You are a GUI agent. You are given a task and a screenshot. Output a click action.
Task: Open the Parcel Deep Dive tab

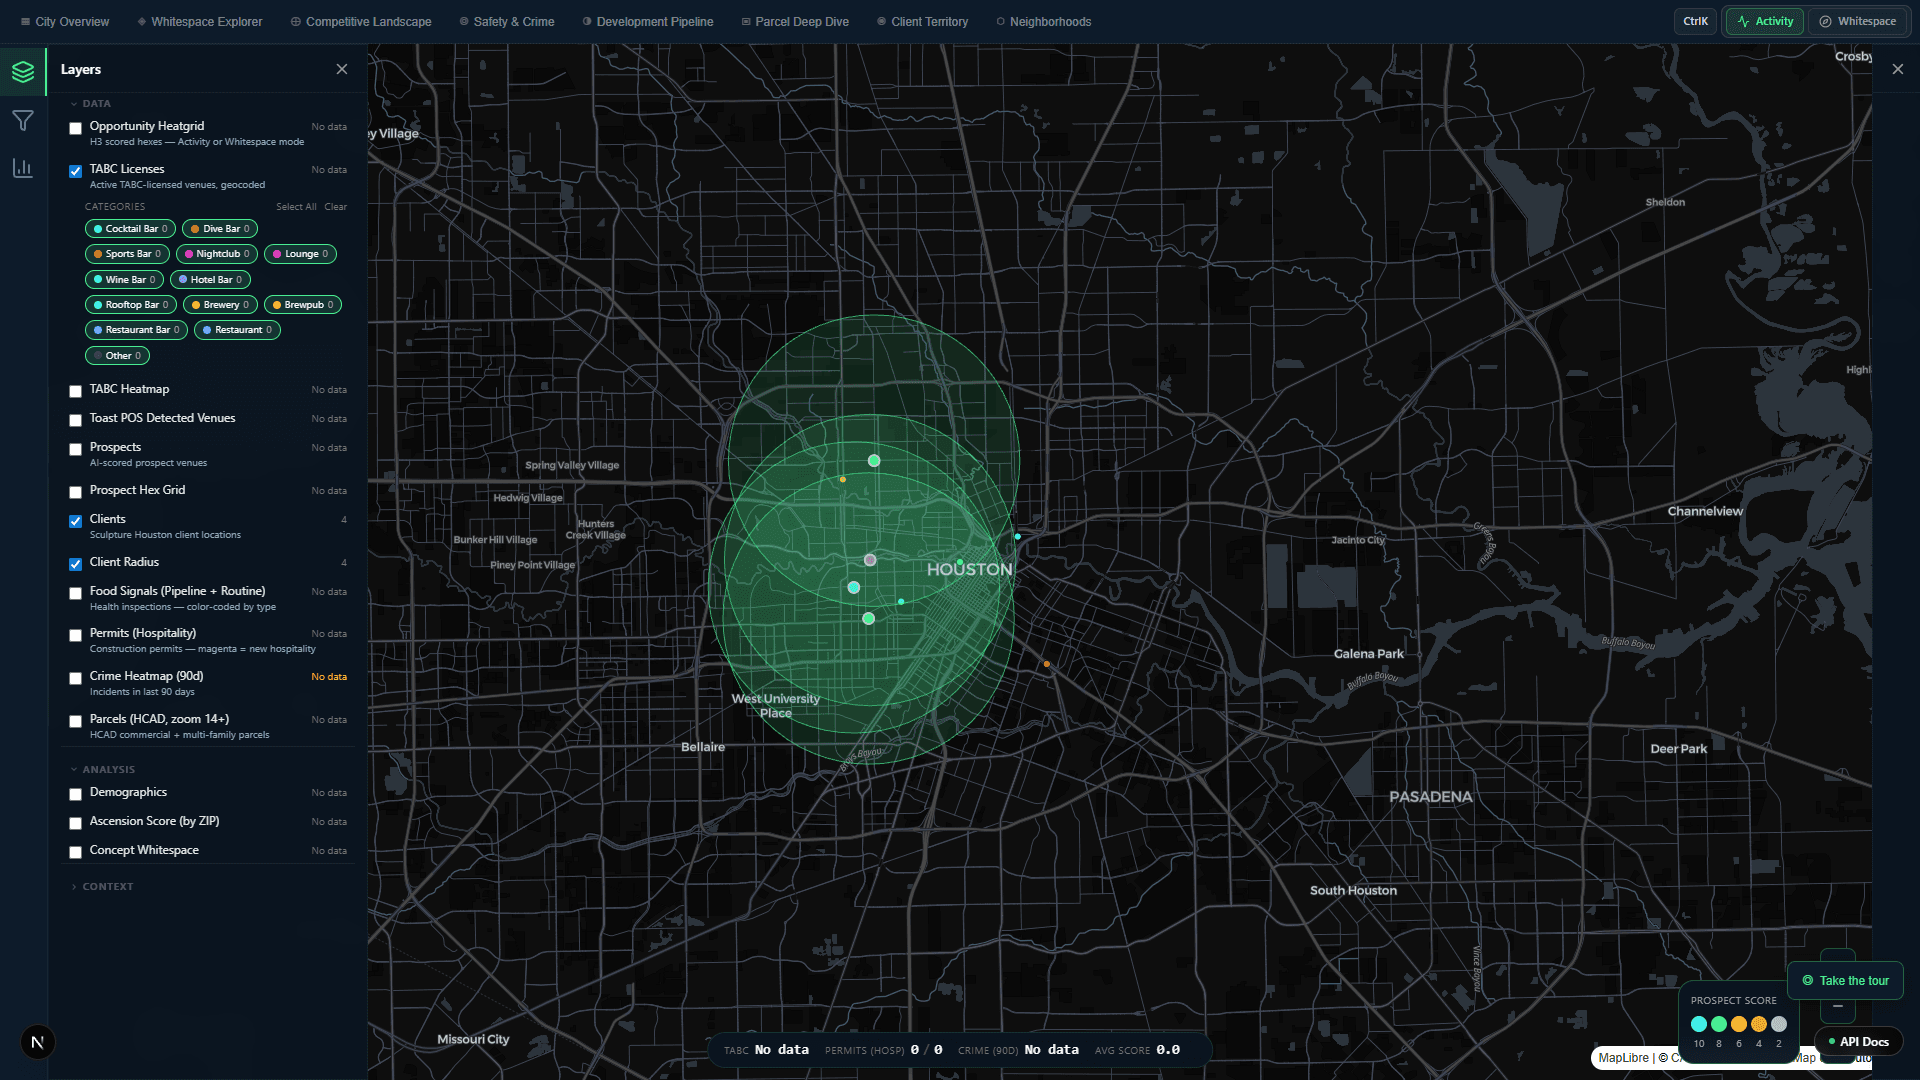click(795, 22)
